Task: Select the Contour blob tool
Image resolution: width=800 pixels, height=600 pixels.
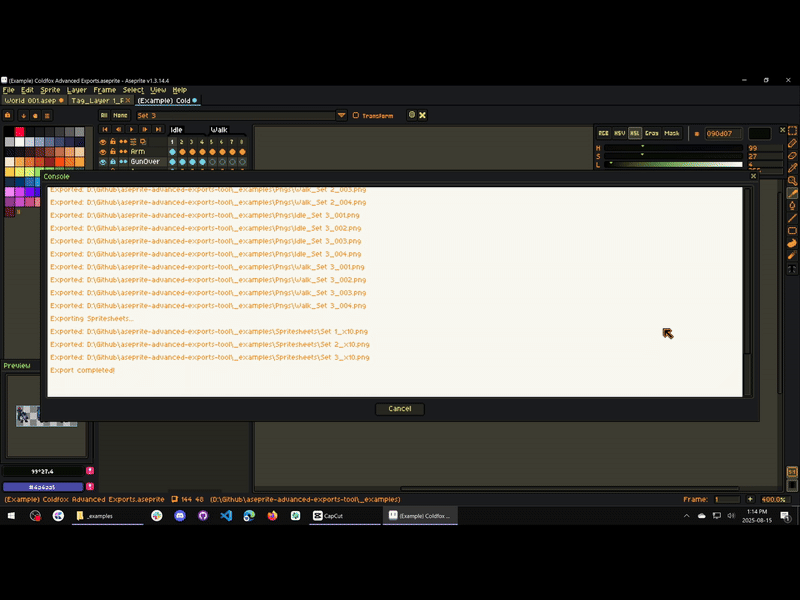Action: click(792, 243)
